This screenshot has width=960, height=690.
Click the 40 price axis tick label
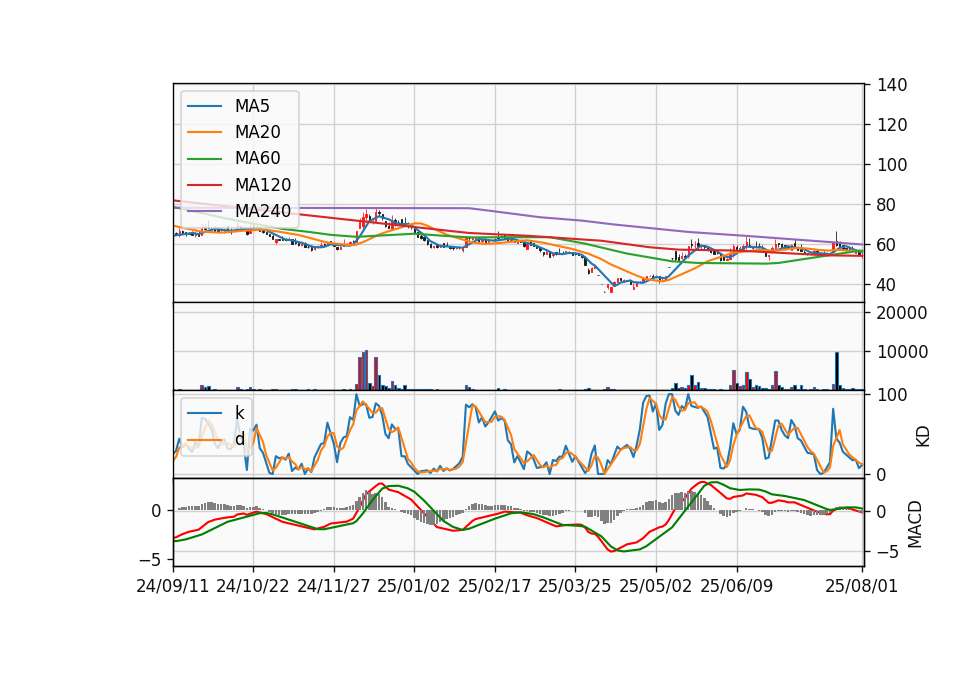(886, 285)
